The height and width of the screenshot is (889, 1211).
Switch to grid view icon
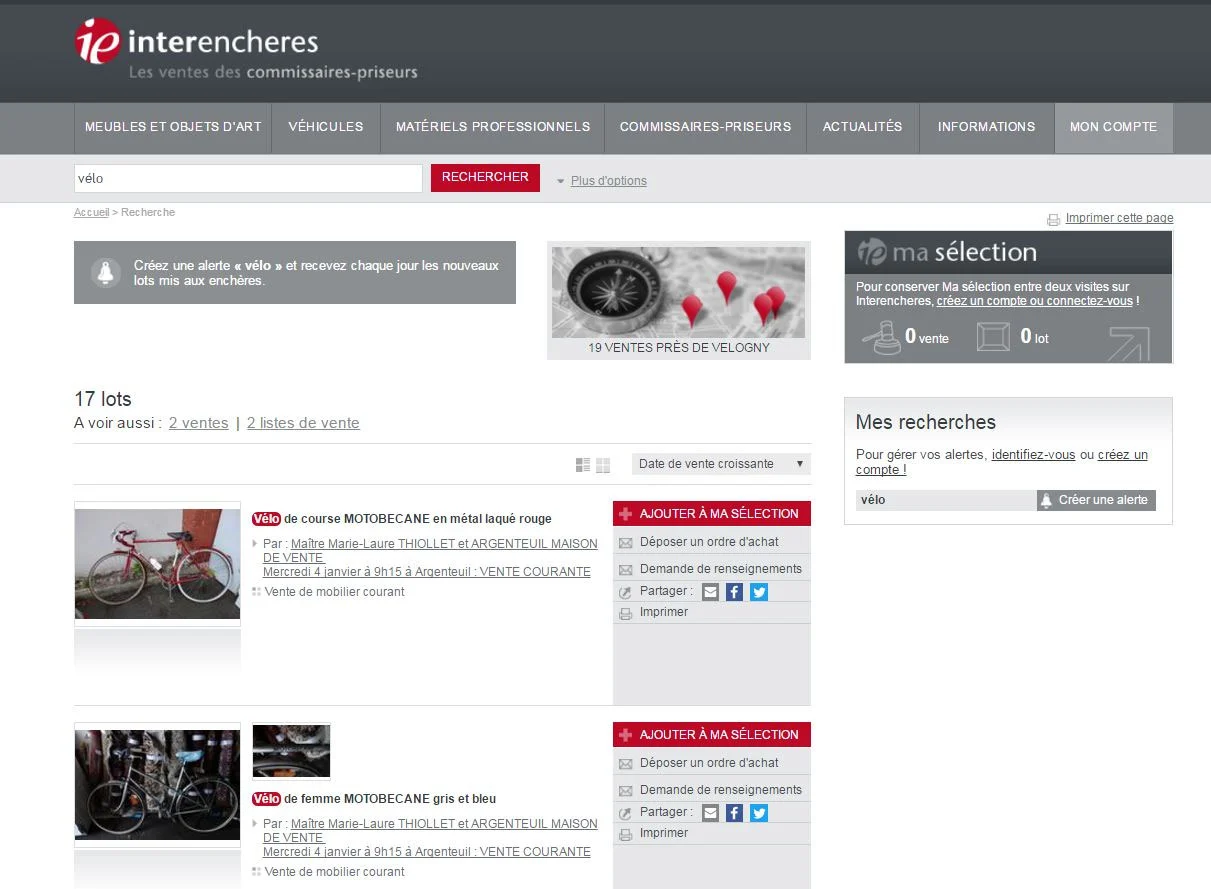click(603, 465)
